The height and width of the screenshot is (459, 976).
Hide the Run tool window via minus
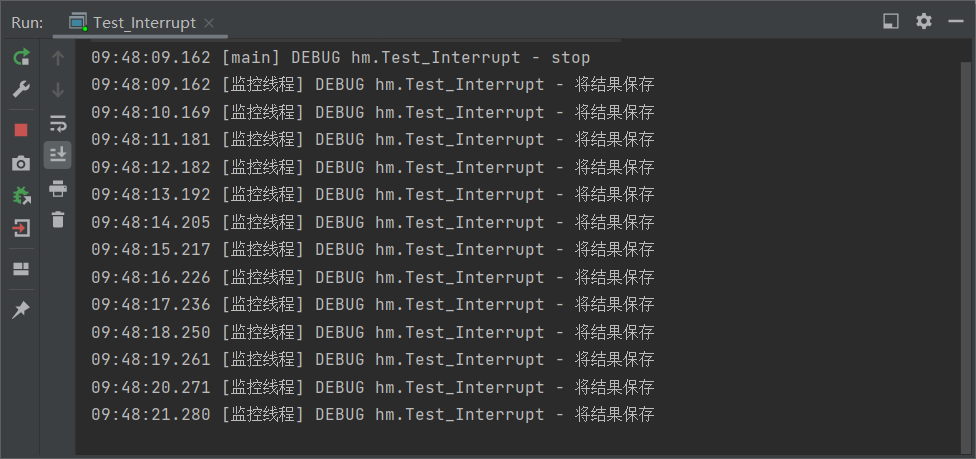[956, 22]
